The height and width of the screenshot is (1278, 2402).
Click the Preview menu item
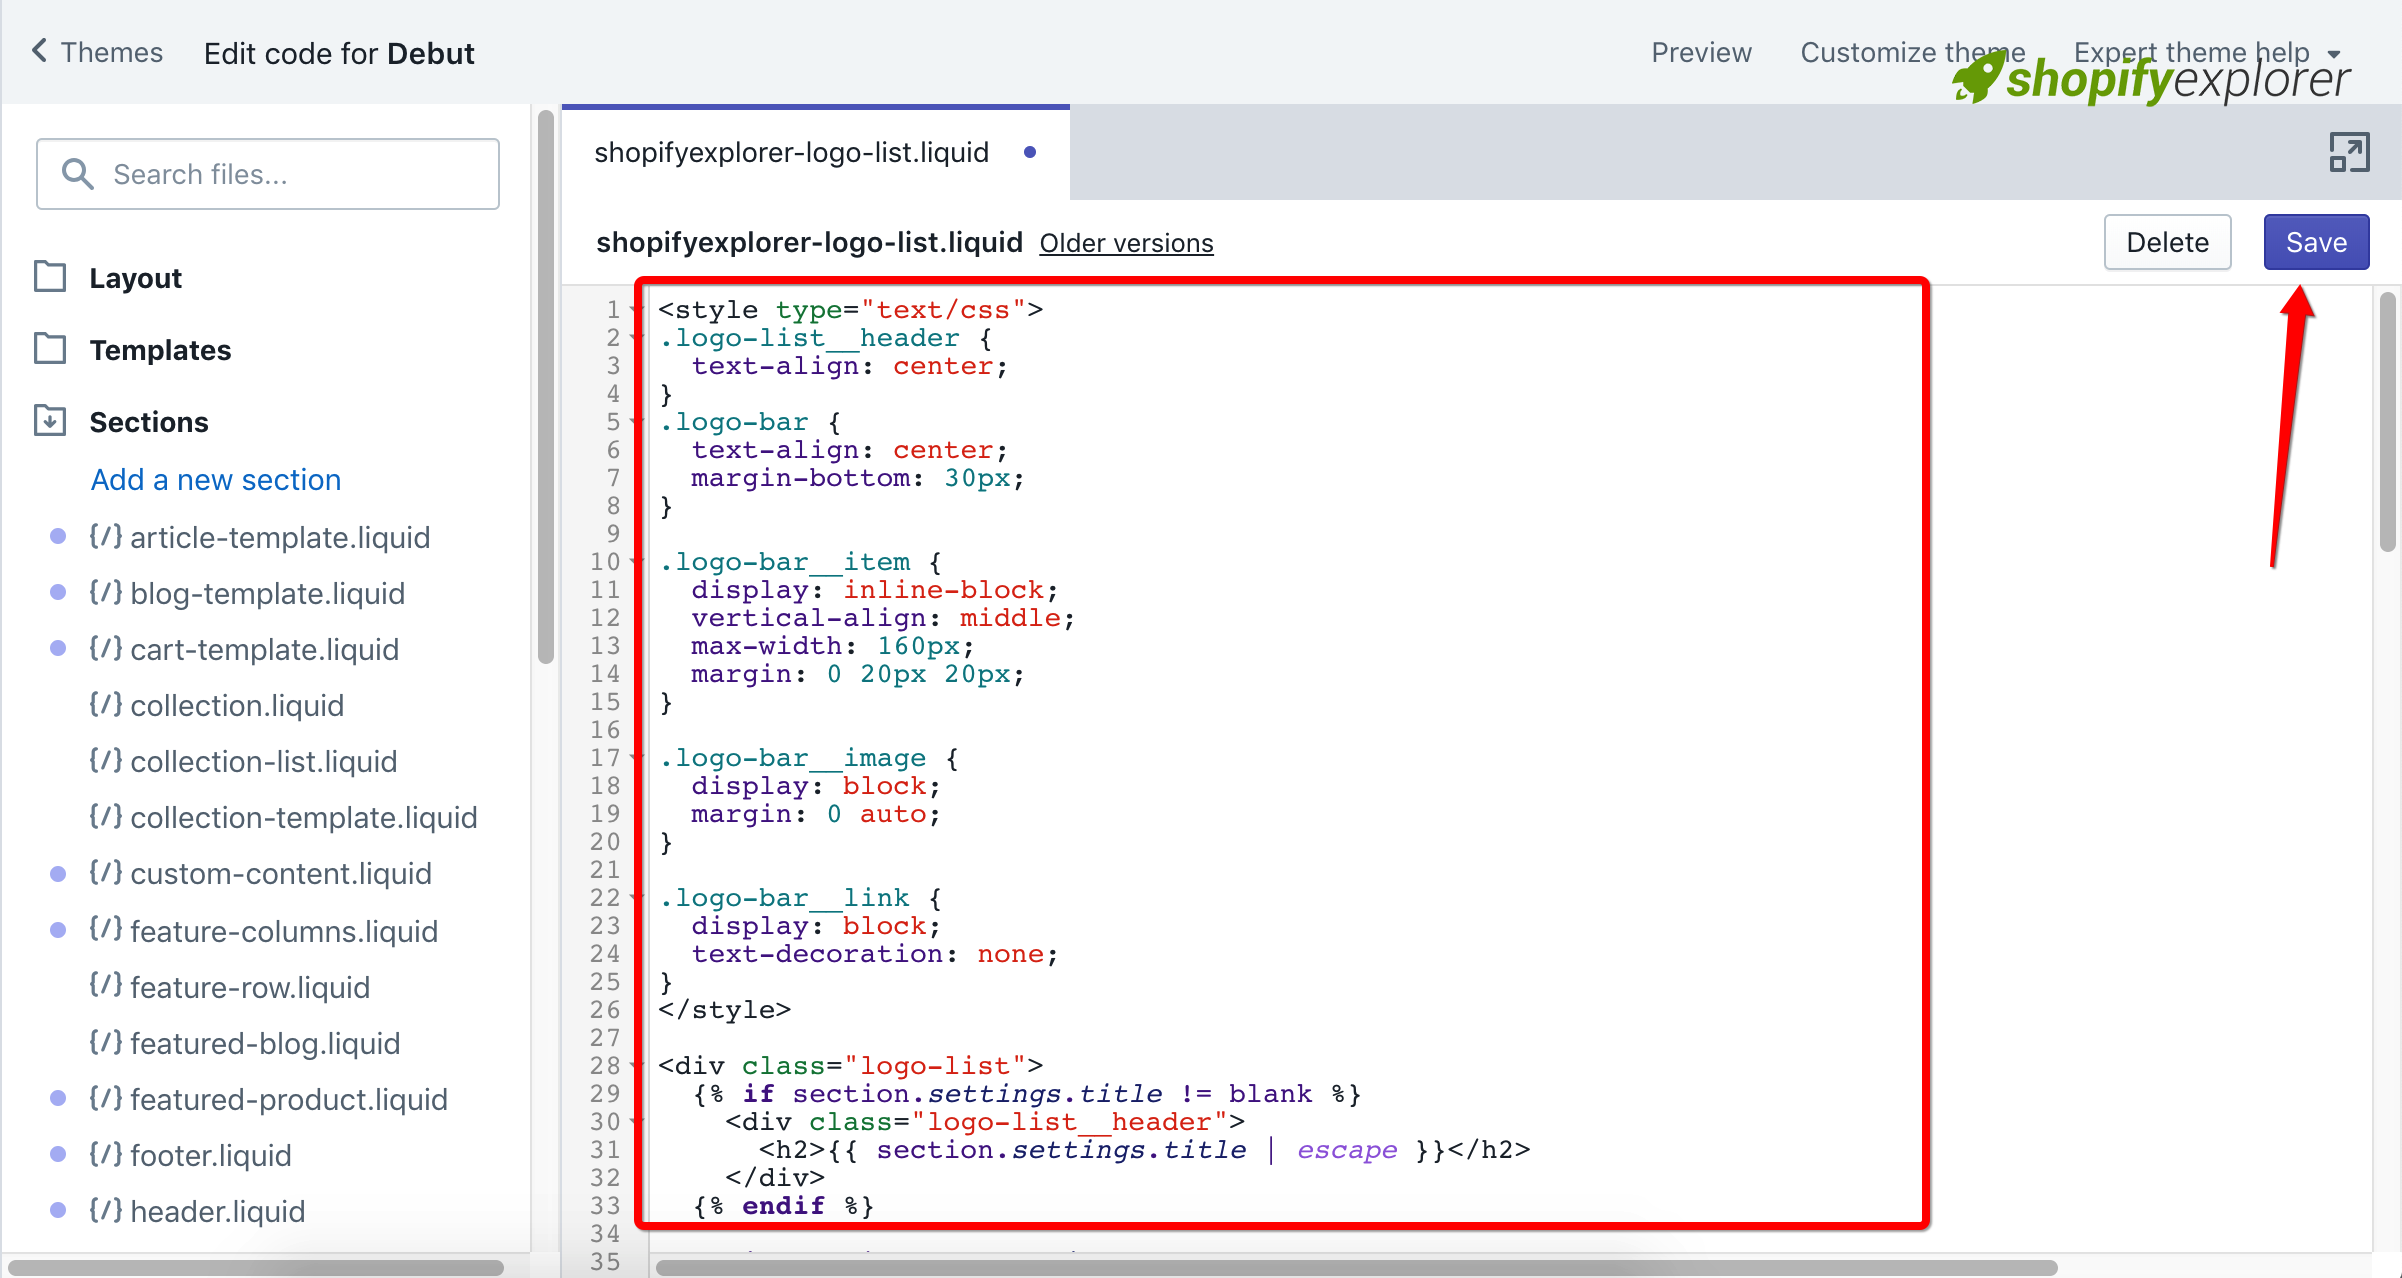(x=1703, y=52)
